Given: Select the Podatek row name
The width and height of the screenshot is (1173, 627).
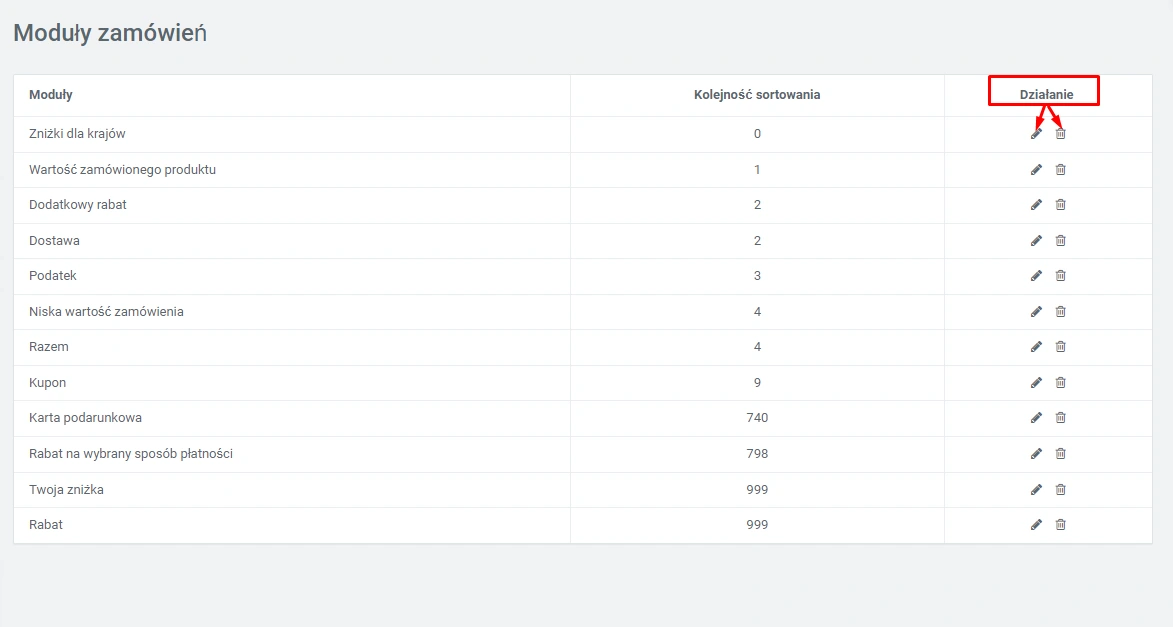Looking at the screenshot, I should 53,276.
